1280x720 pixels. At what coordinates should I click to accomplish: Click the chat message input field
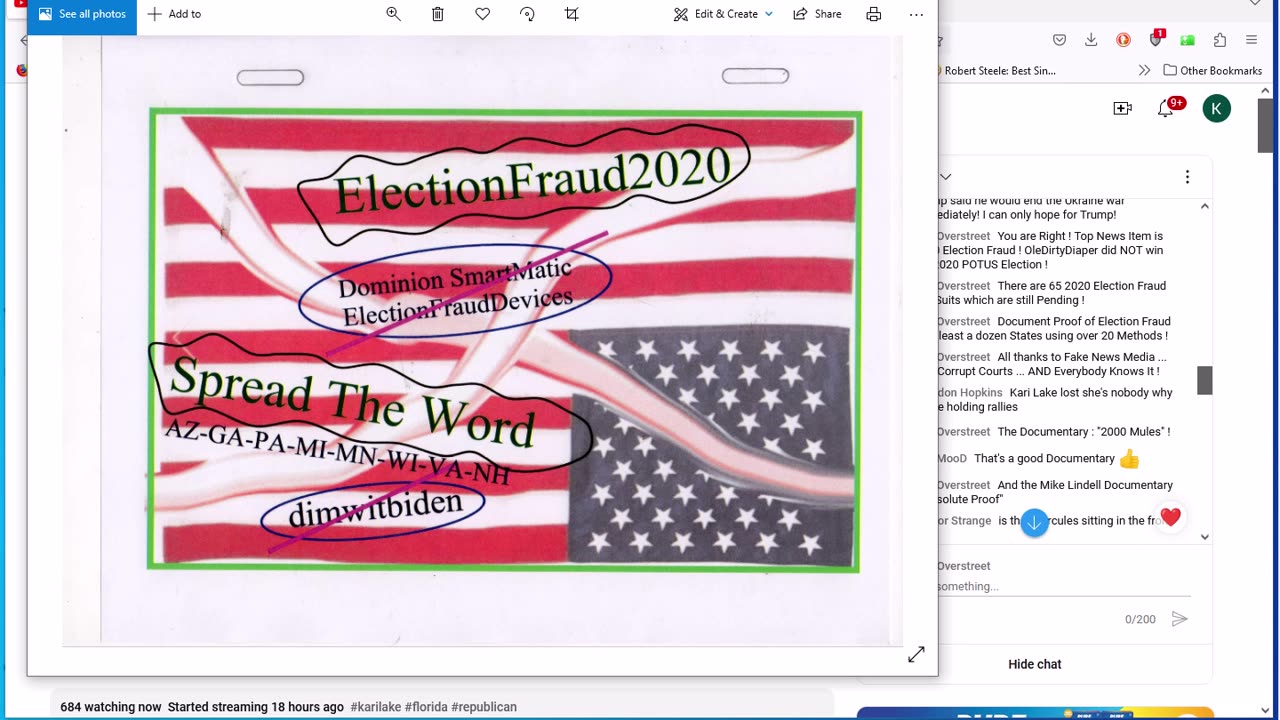coord(1064,586)
